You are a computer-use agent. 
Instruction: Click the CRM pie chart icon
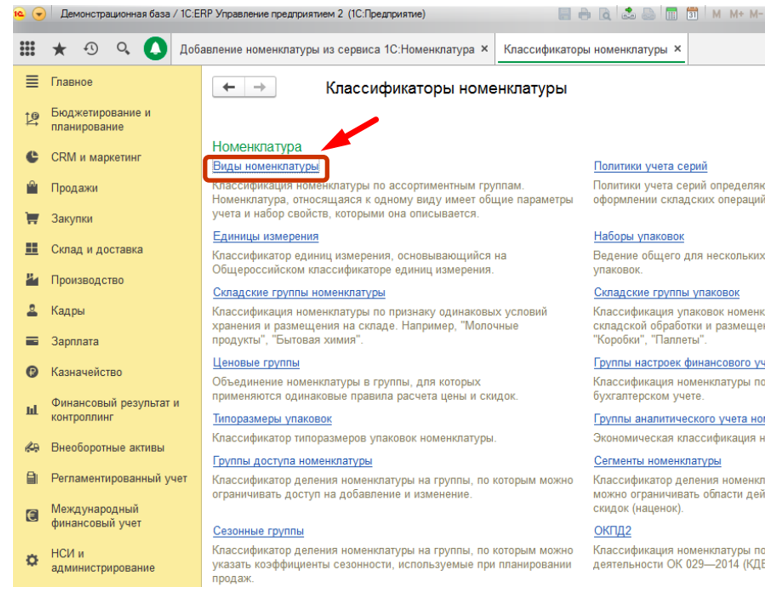[32, 157]
